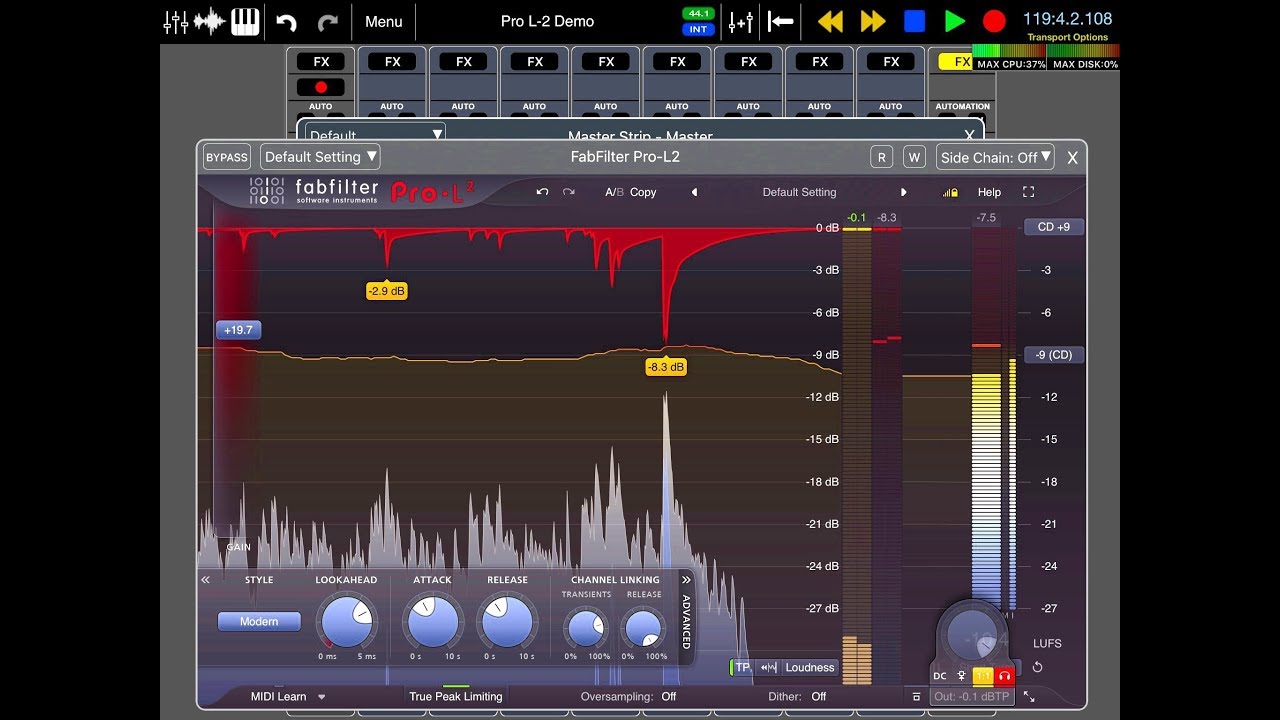The height and width of the screenshot is (720, 1280).
Task: Toggle automation write W button
Action: click(914, 157)
